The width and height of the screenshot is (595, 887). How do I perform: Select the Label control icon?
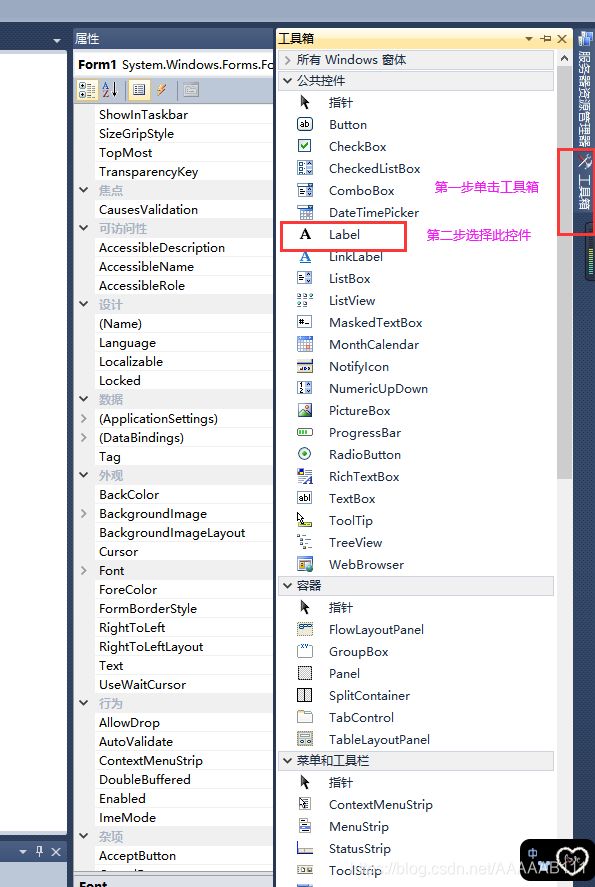click(304, 234)
